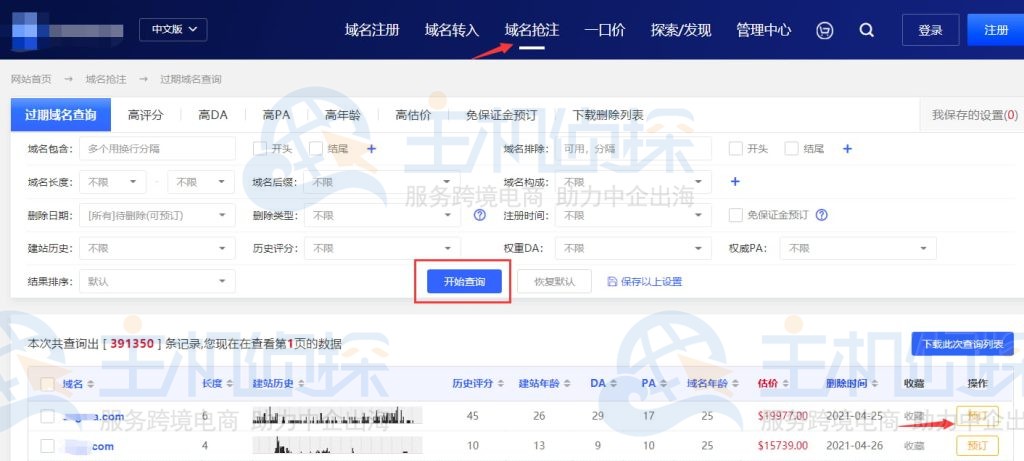Click the search magnifier icon in header
Image resolution: width=1024 pixels, height=461 pixels.
(x=867, y=30)
